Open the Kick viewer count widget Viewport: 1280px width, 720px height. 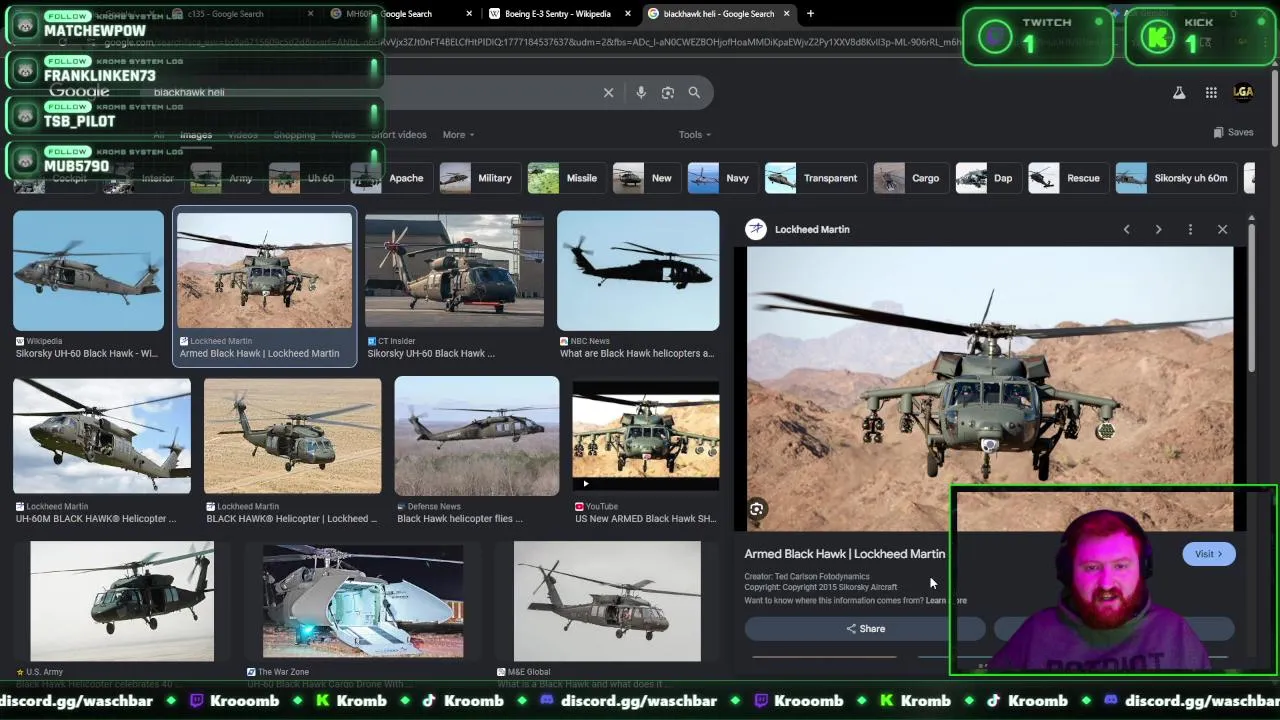tap(1200, 37)
